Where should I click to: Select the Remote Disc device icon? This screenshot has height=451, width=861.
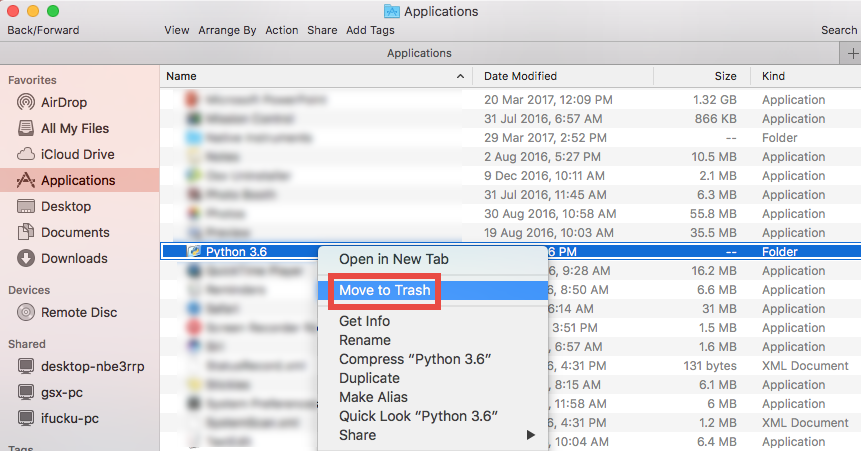tap(26, 312)
